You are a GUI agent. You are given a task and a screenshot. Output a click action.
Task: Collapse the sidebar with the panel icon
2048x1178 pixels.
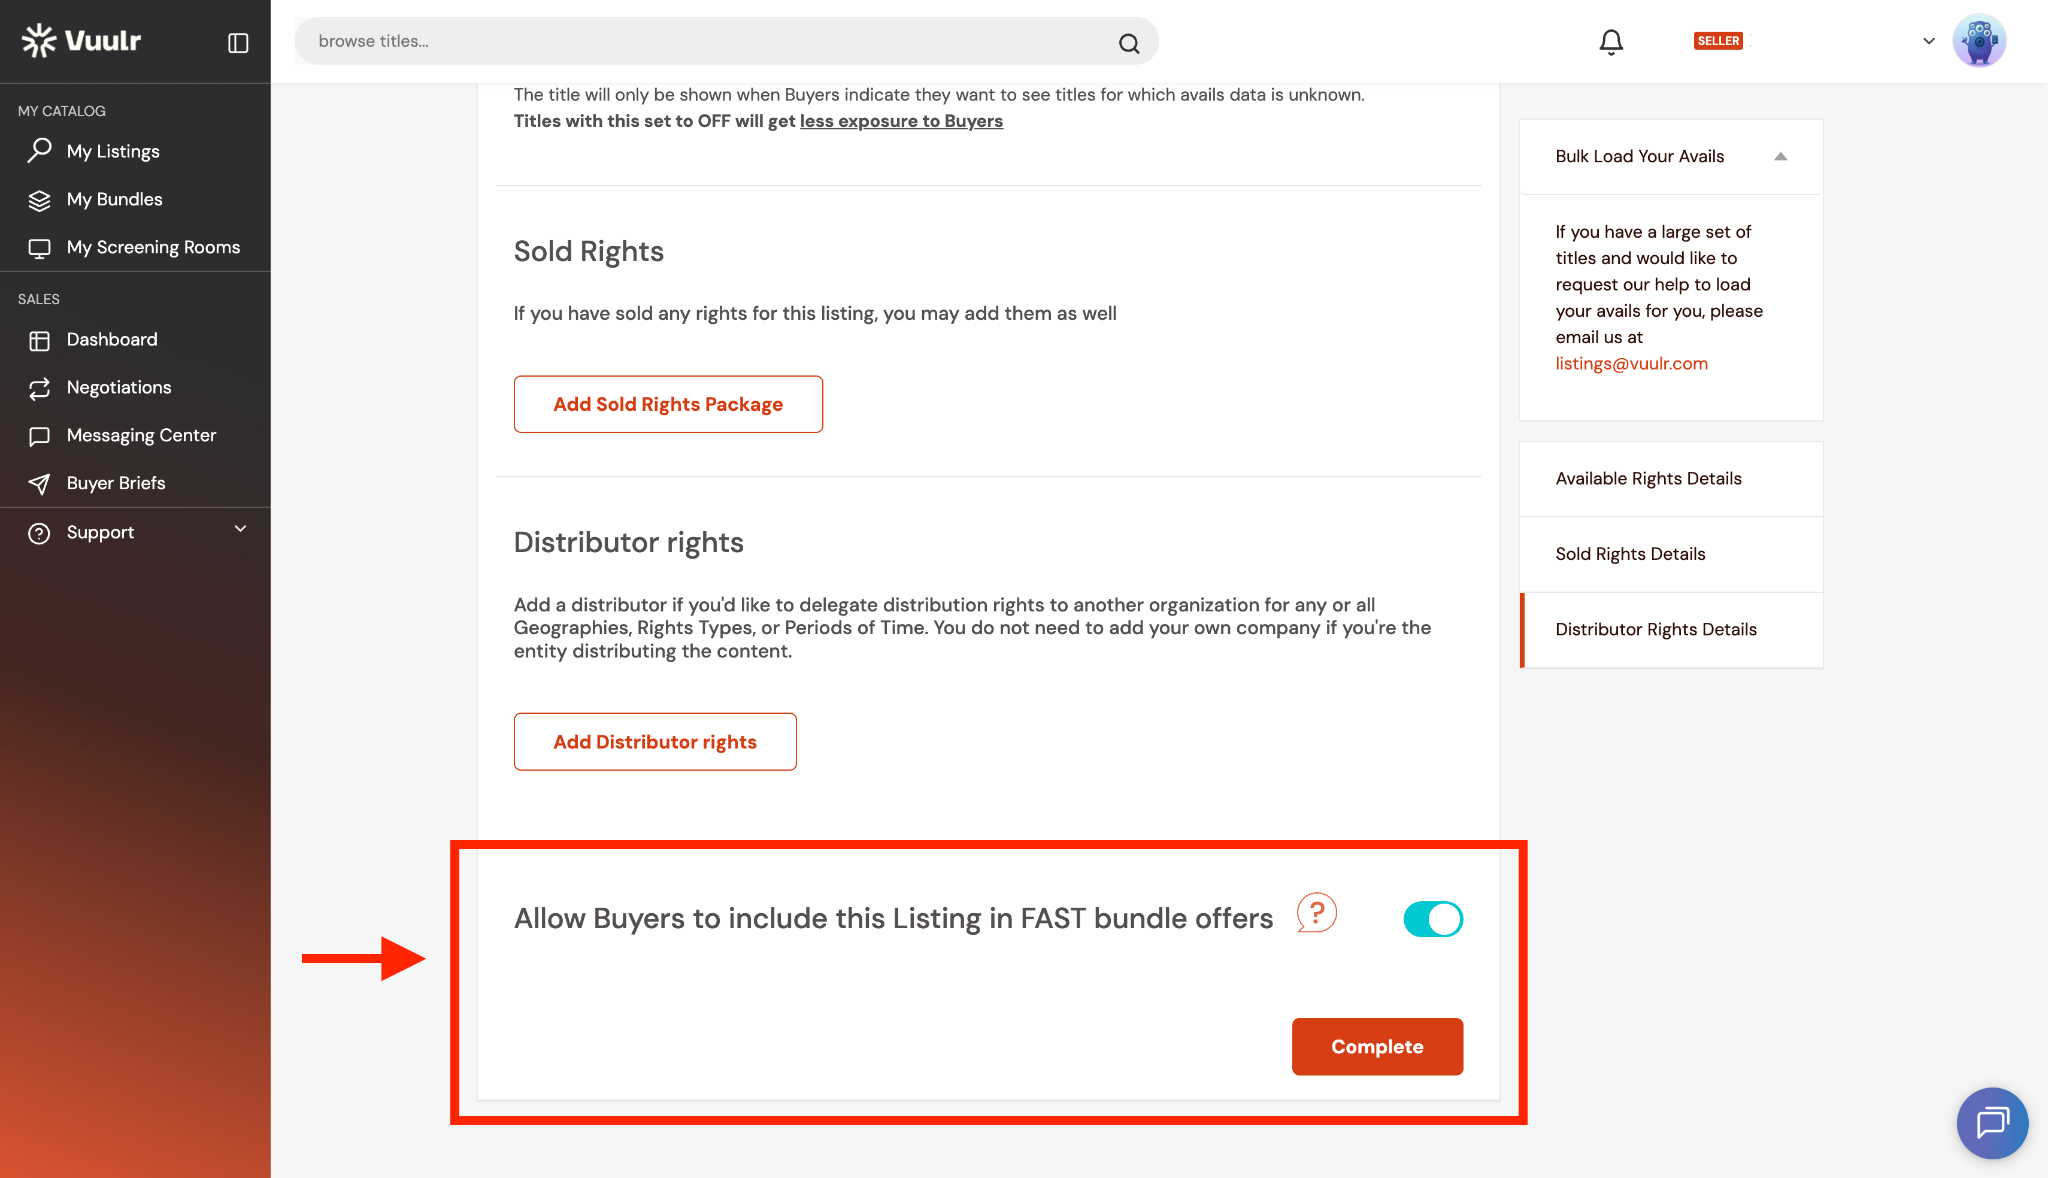tap(238, 43)
